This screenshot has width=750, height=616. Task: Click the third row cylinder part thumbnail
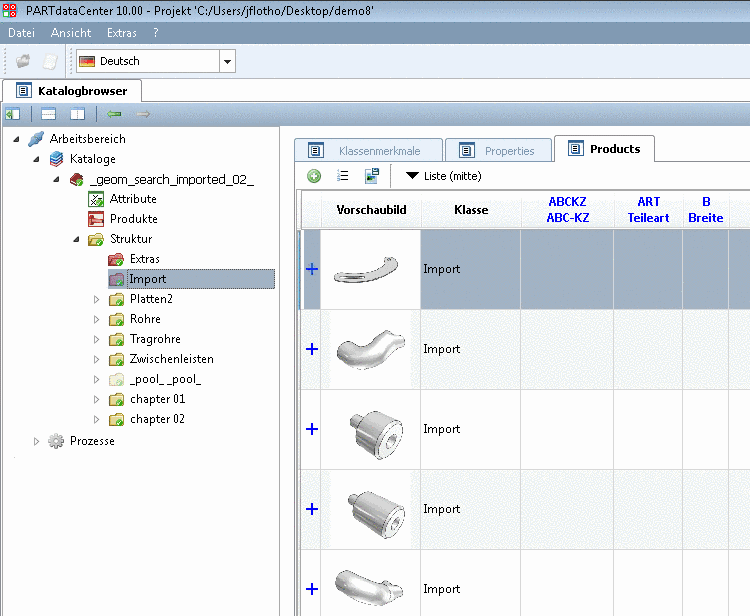click(377, 434)
